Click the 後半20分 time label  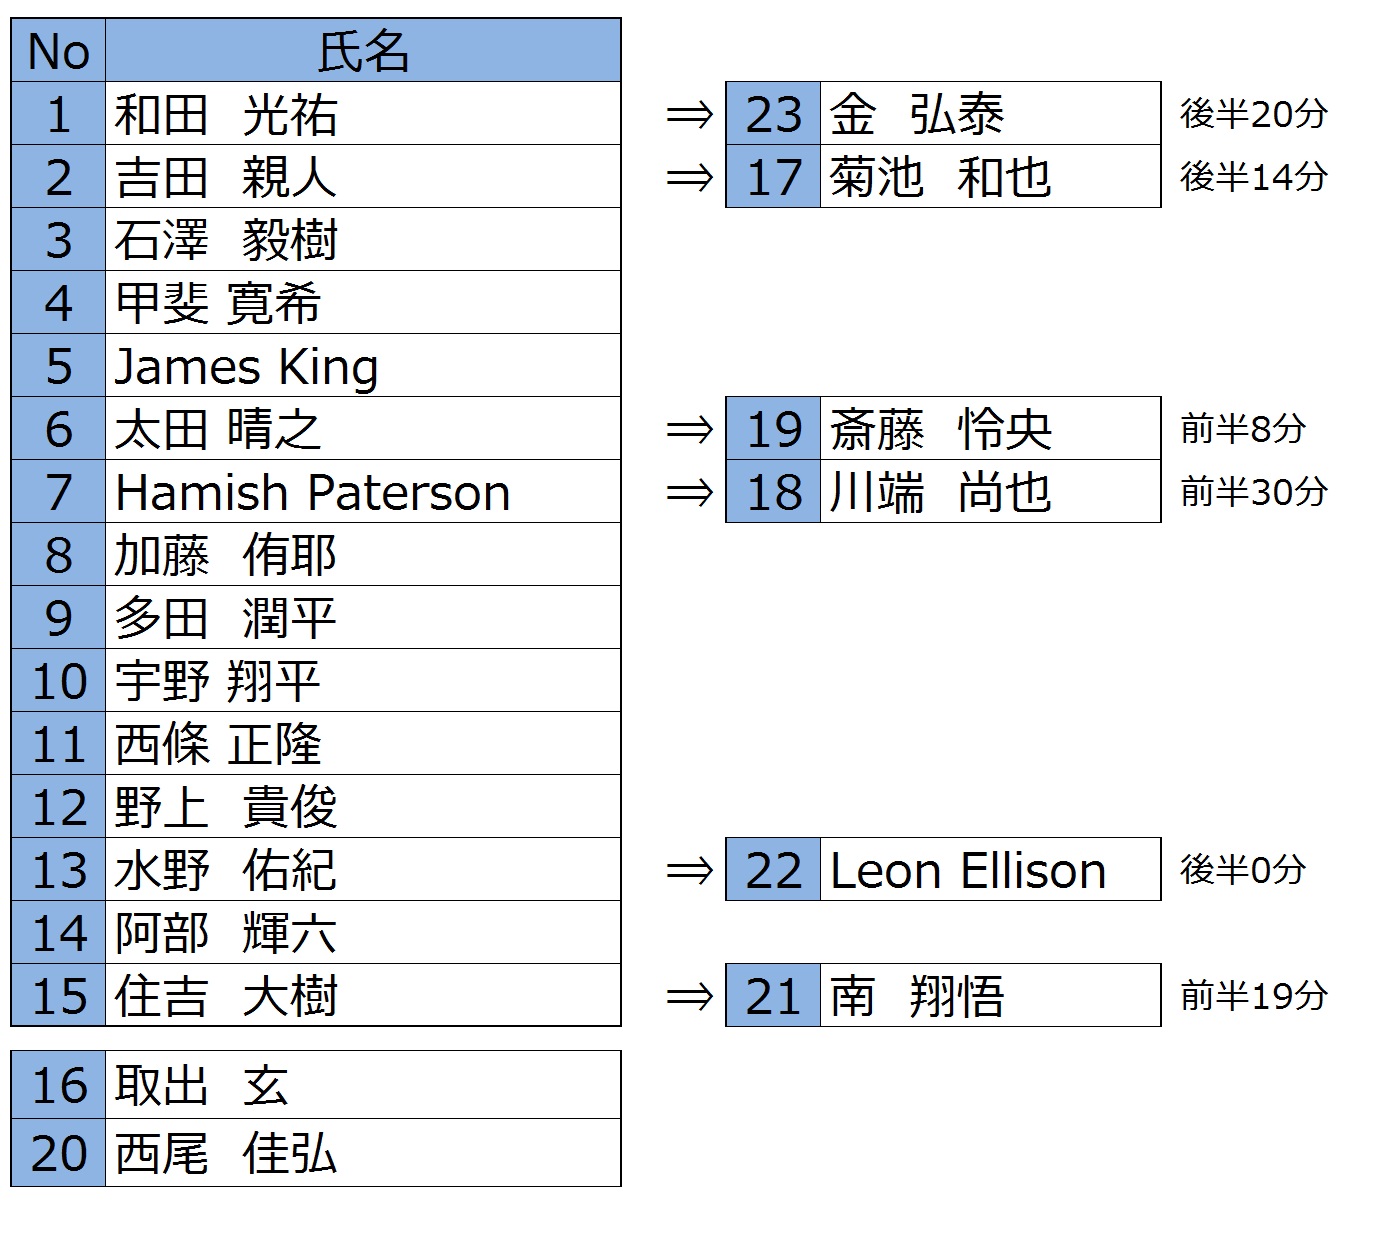(x=1254, y=114)
